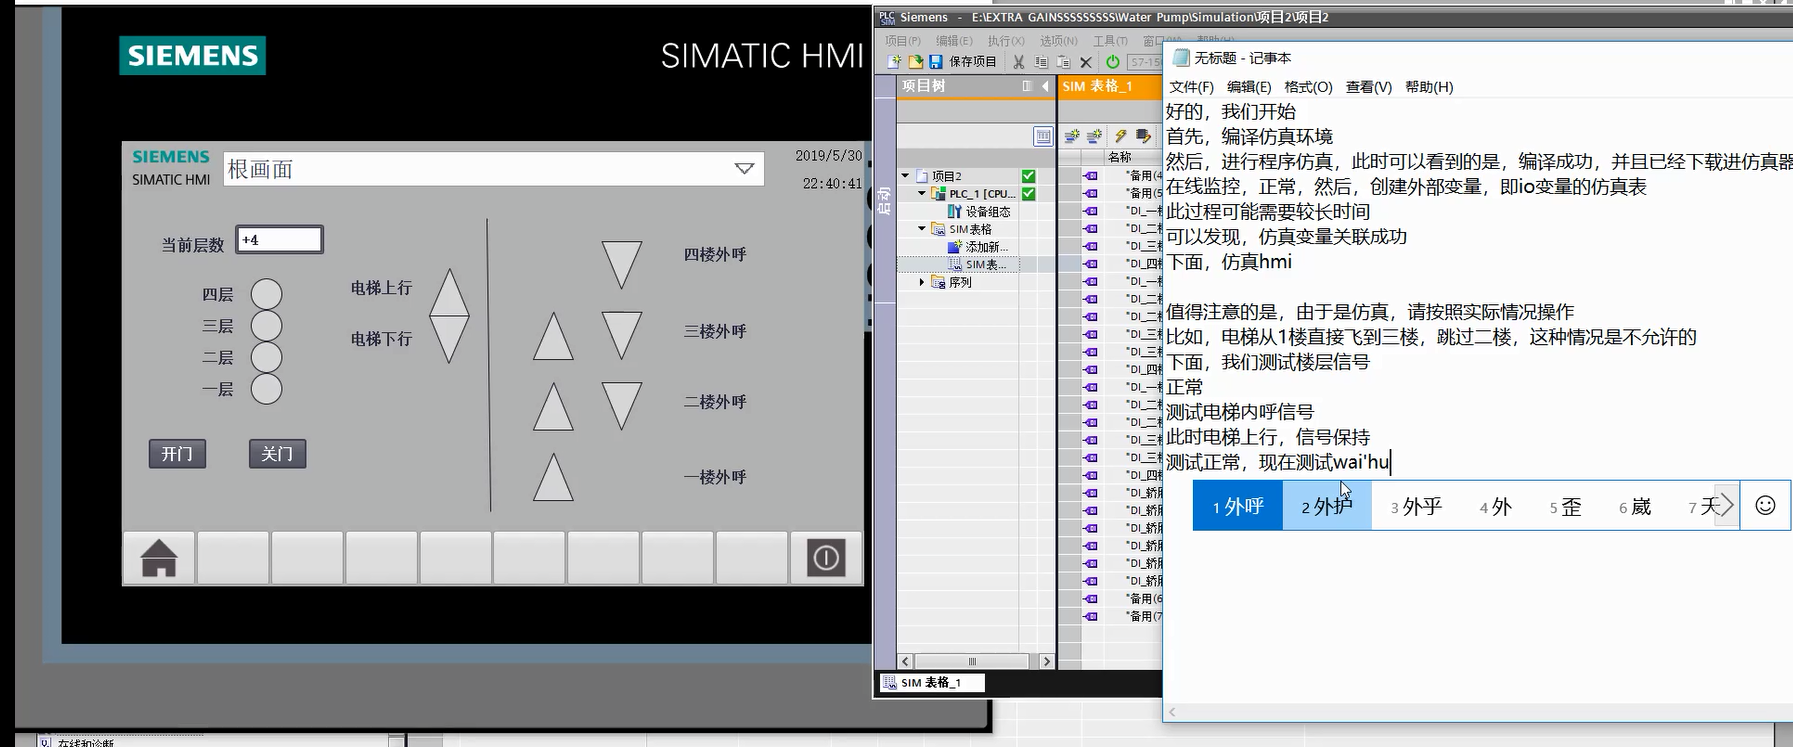Click the 一层 floor indicator circle

[x=266, y=389]
